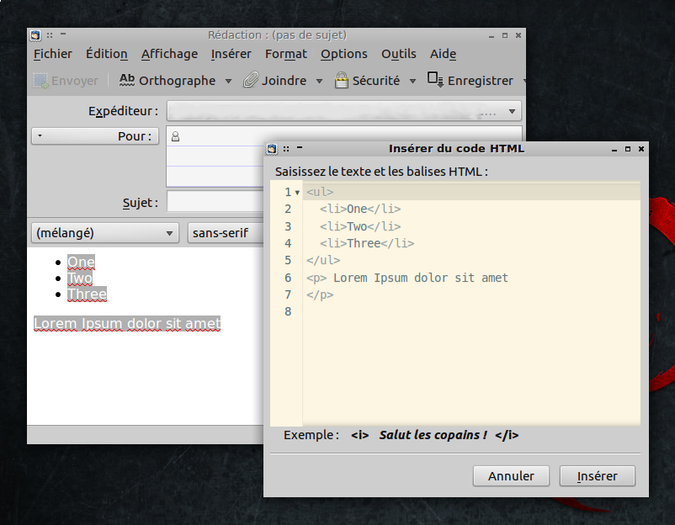Click the Envoyer send button
The width and height of the screenshot is (675, 525).
(x=66, y=80)
